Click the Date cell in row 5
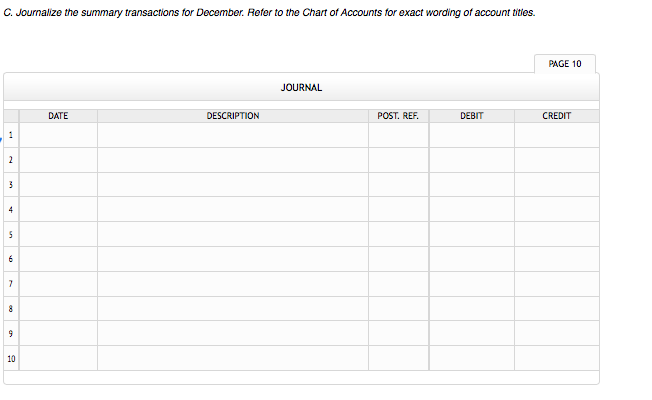The image size is (652, 400). click(59, 235)
